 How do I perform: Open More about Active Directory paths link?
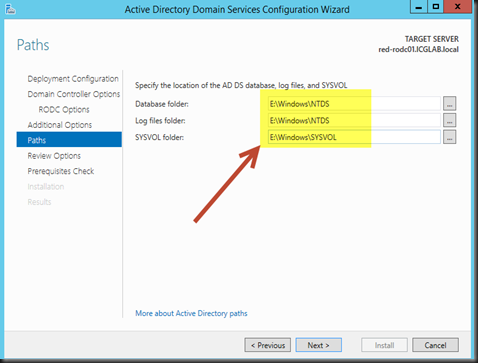pyautogui.click(x=191, y=313)
